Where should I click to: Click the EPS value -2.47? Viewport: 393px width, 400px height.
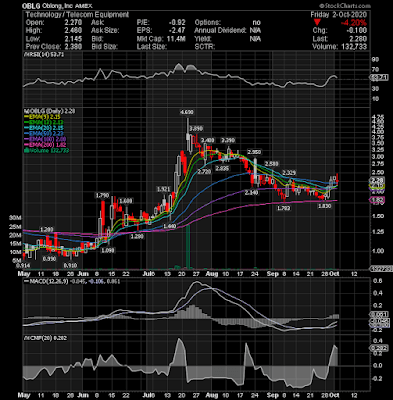coord(177,31)
